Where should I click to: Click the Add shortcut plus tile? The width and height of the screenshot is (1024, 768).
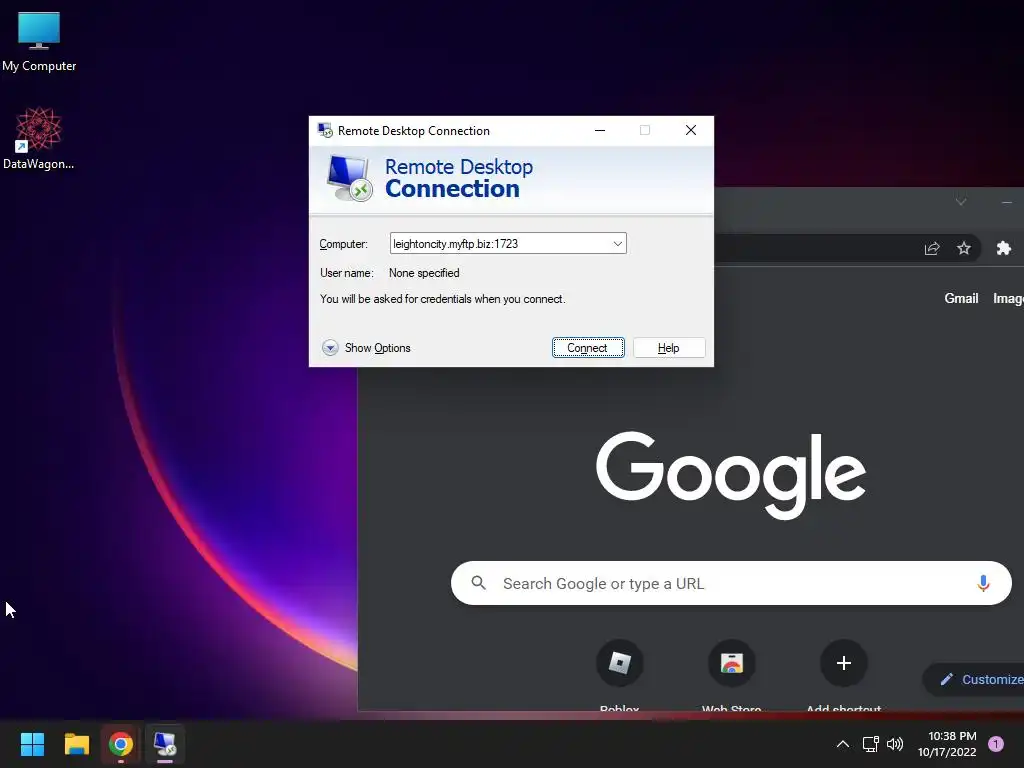[843, 675]
